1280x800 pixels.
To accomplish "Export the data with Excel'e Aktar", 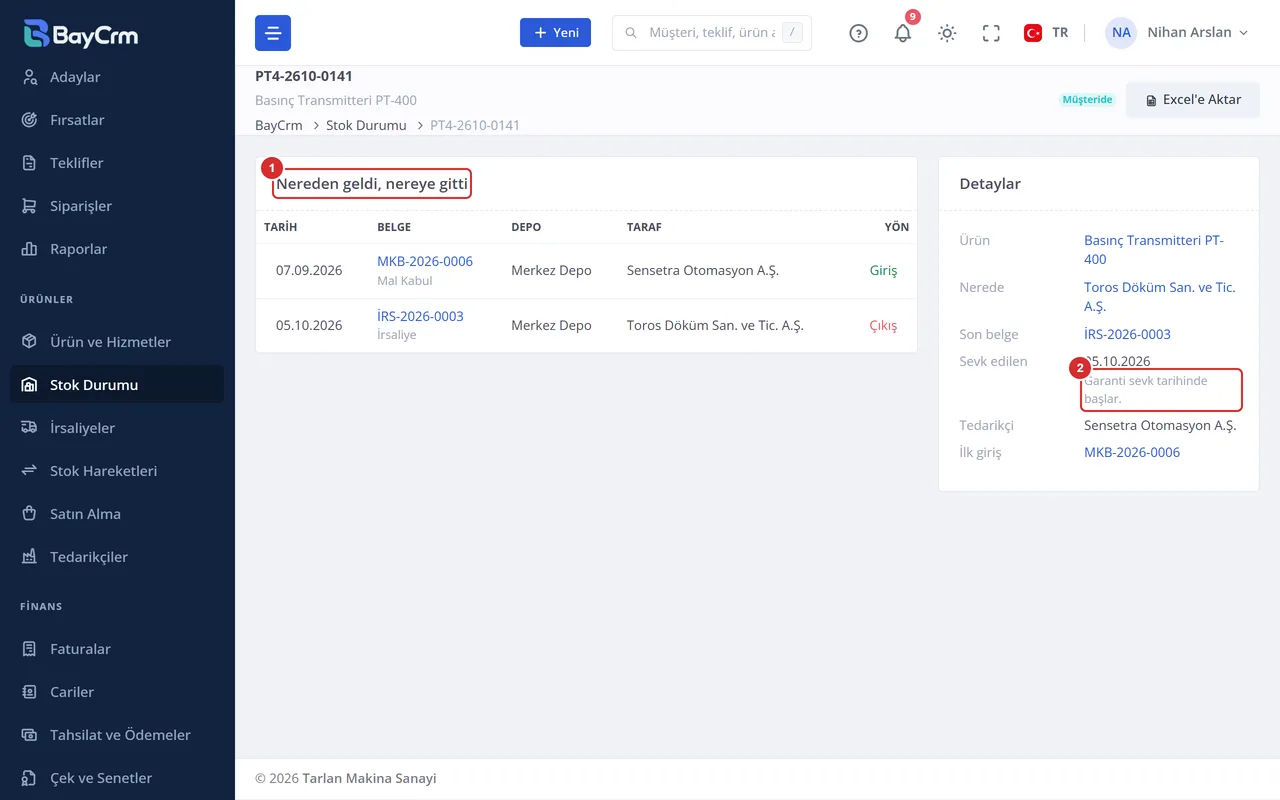I will point(1193,100).
